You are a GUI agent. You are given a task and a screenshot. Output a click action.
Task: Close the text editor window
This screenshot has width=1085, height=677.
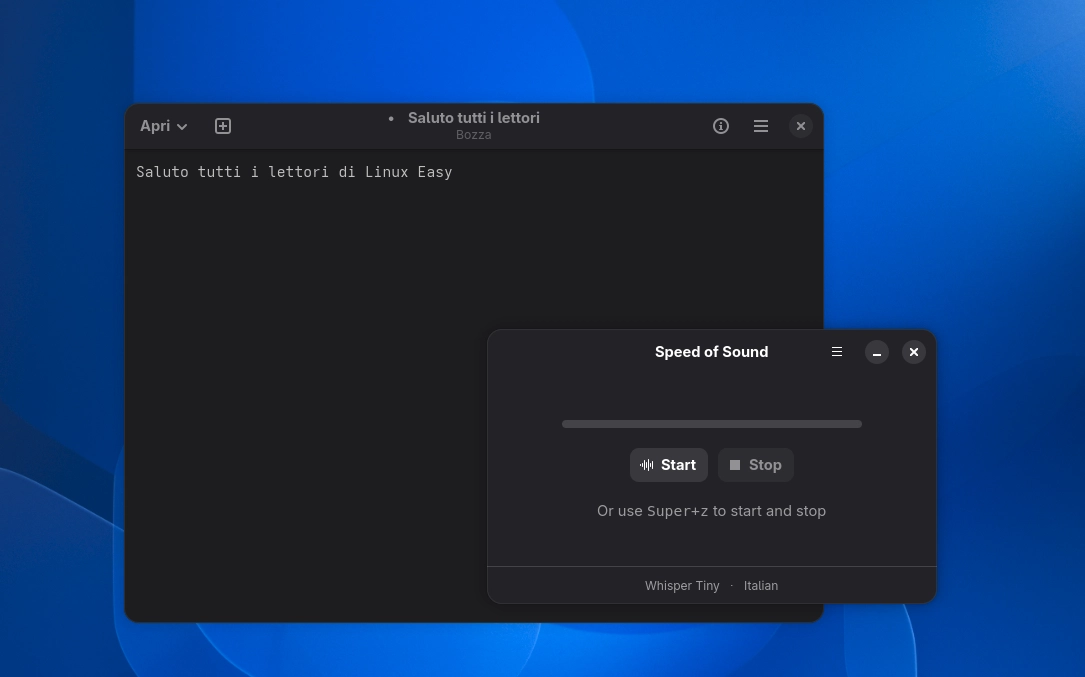pyautogui.click(x=801, y=126)
